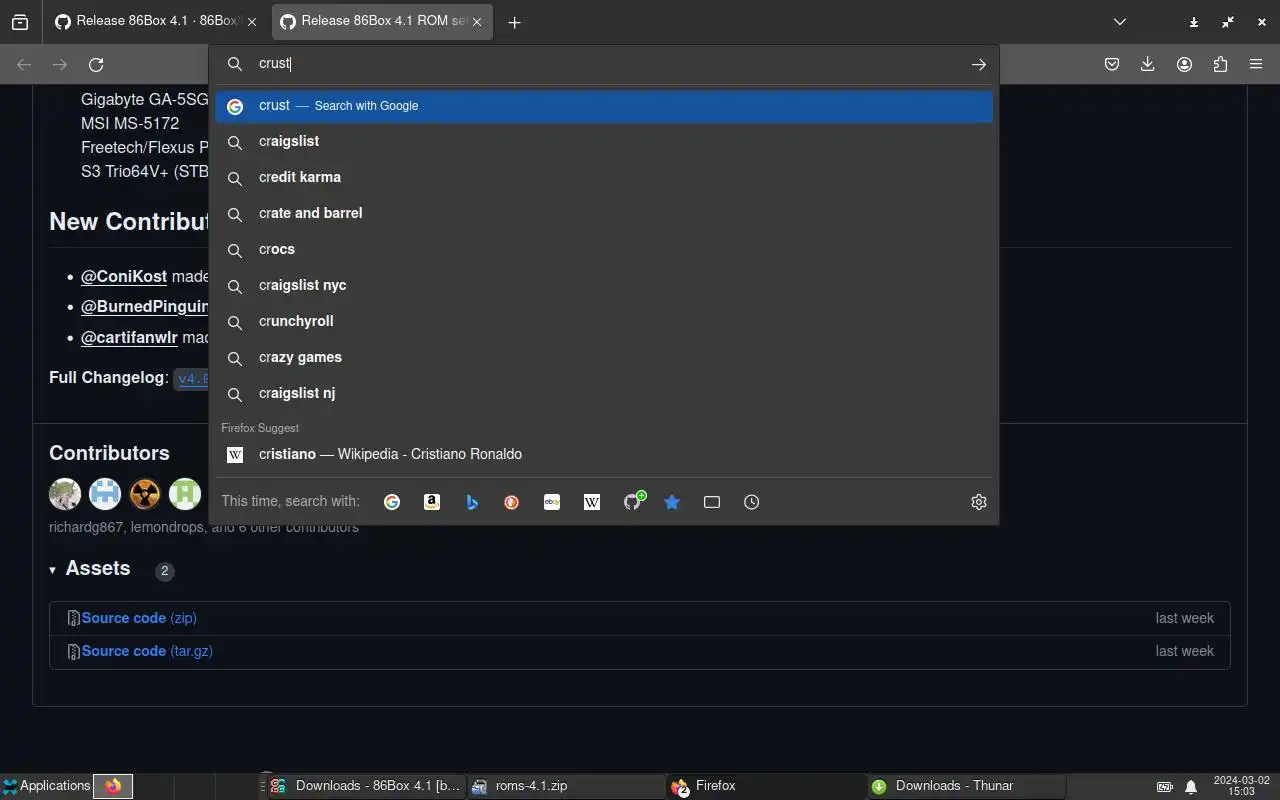
Task: Open @ConiKost contributor profile link
Action: [x=124, y=276]
